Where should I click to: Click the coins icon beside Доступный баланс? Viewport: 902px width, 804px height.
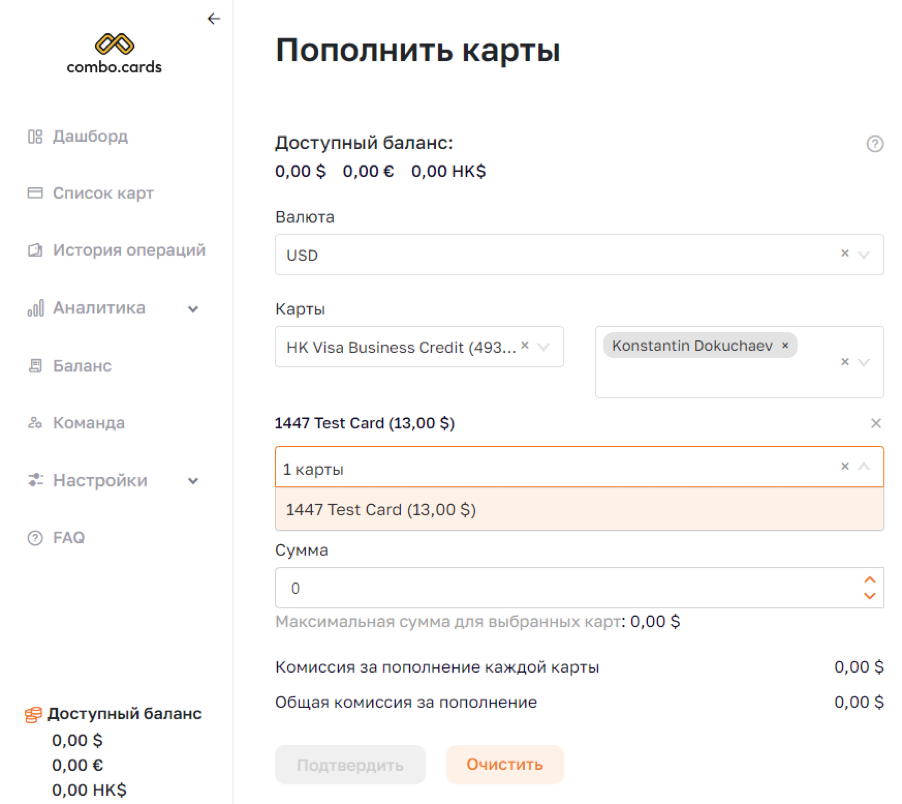pyautogui.click(x=33, y=714)
